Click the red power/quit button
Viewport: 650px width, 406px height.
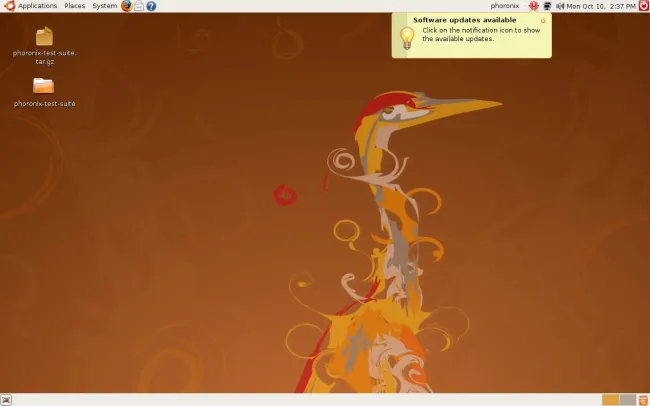644,5
